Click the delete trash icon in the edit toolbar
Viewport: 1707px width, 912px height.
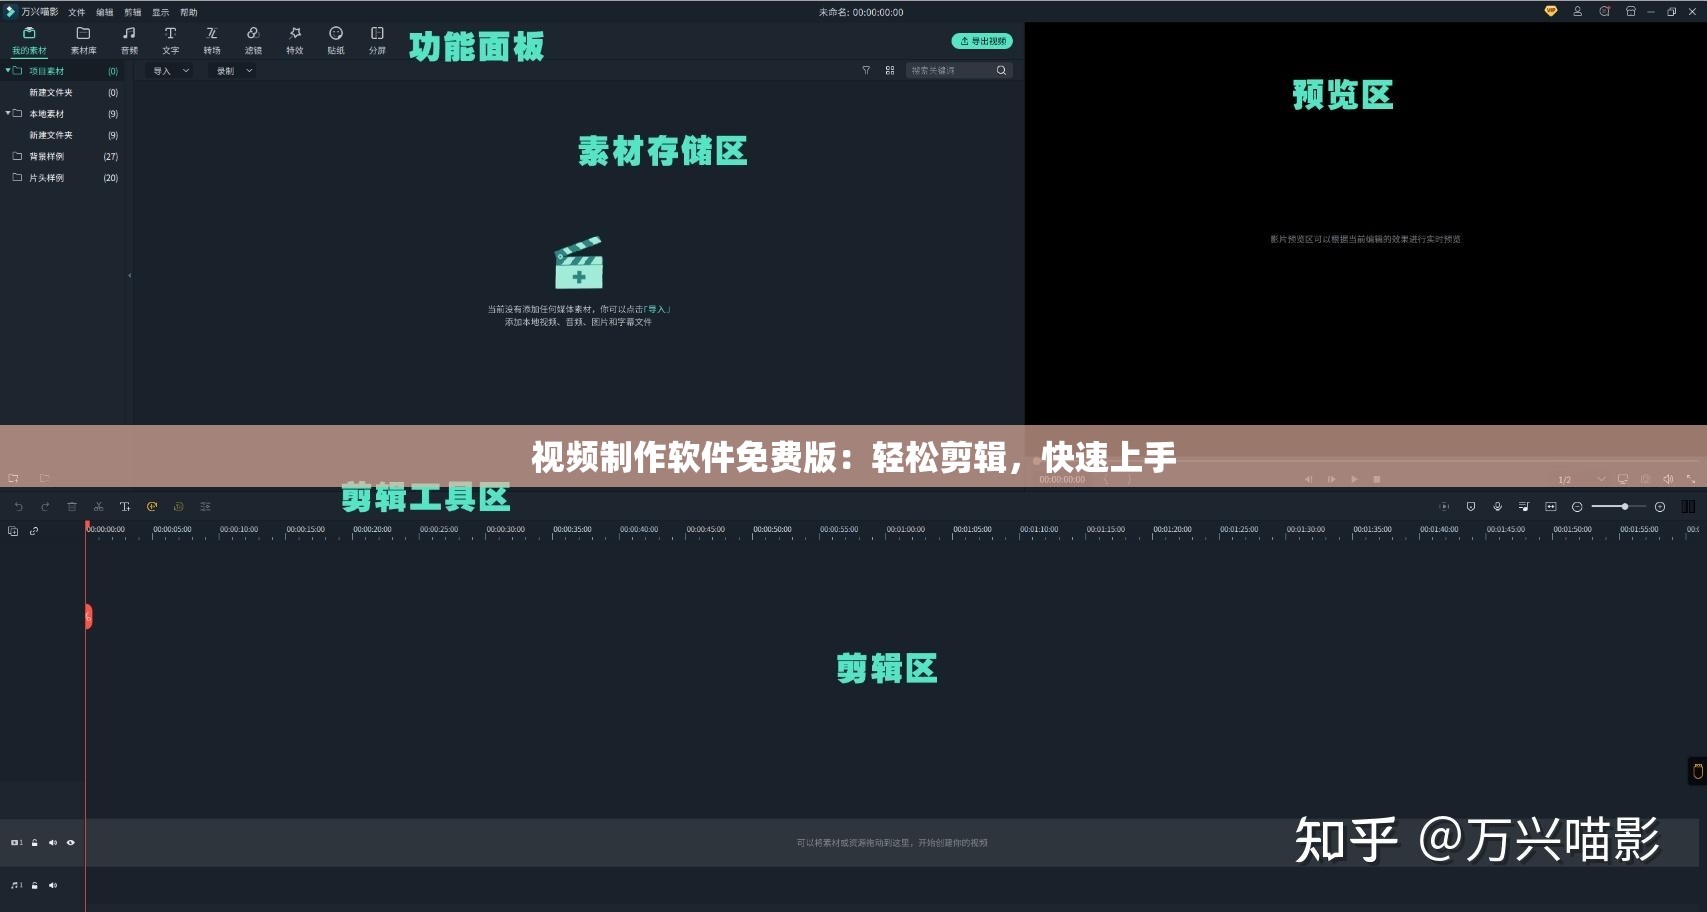tap(72, 507)
